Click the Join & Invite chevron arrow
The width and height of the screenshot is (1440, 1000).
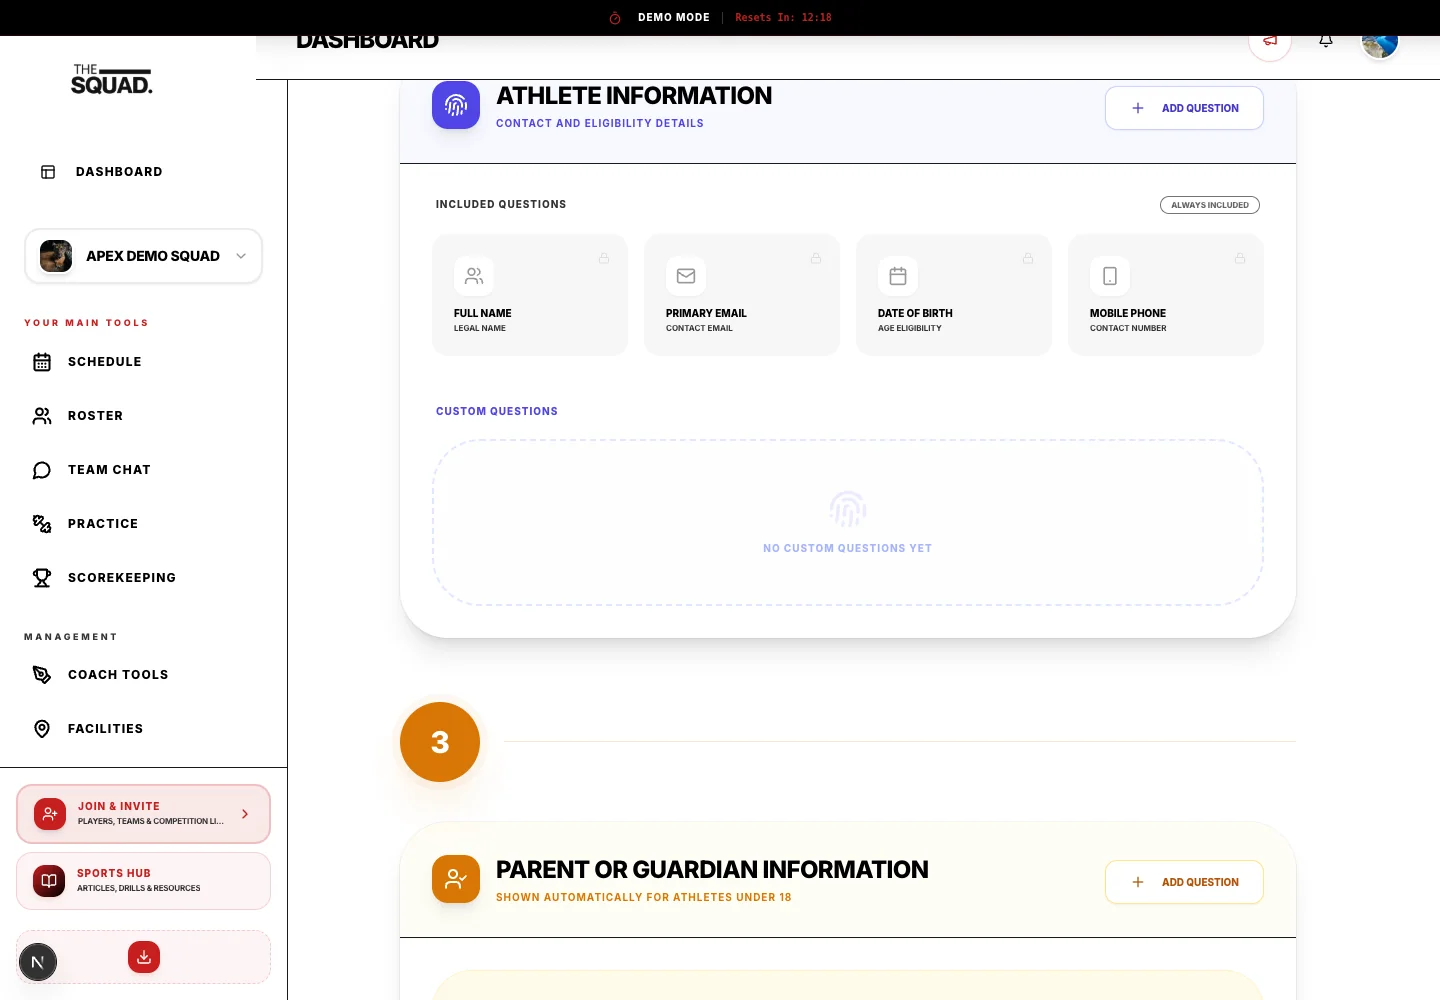tap(245, 814)
